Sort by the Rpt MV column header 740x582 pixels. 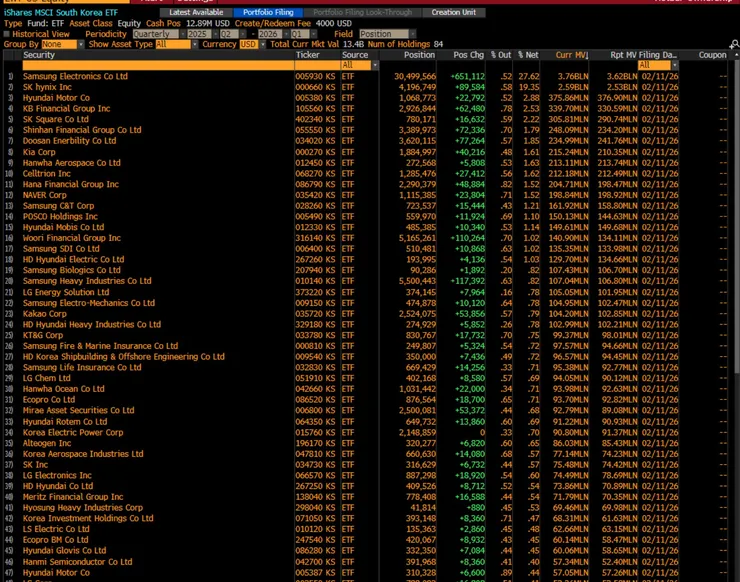623,55
